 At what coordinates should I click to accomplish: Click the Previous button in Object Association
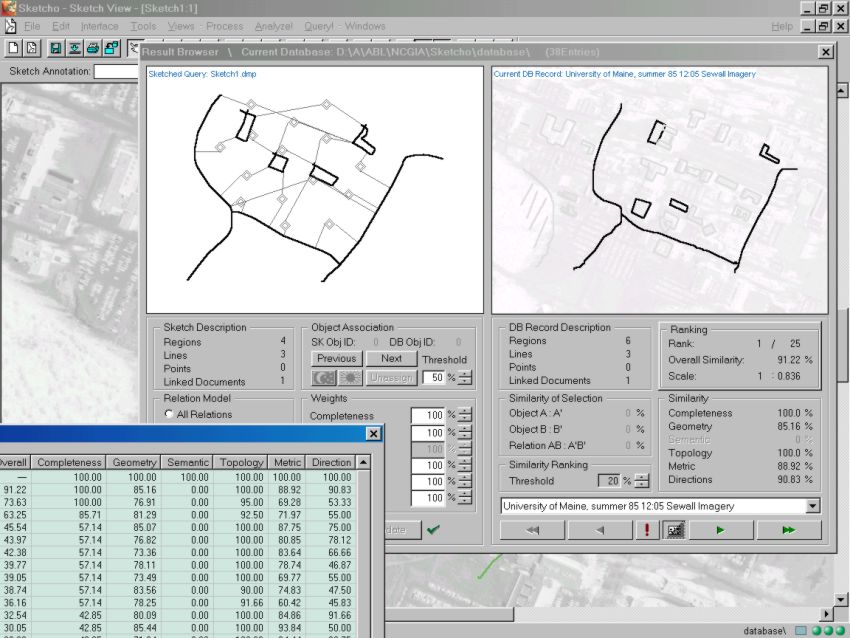pyautogui.click(x=336, y=358)
